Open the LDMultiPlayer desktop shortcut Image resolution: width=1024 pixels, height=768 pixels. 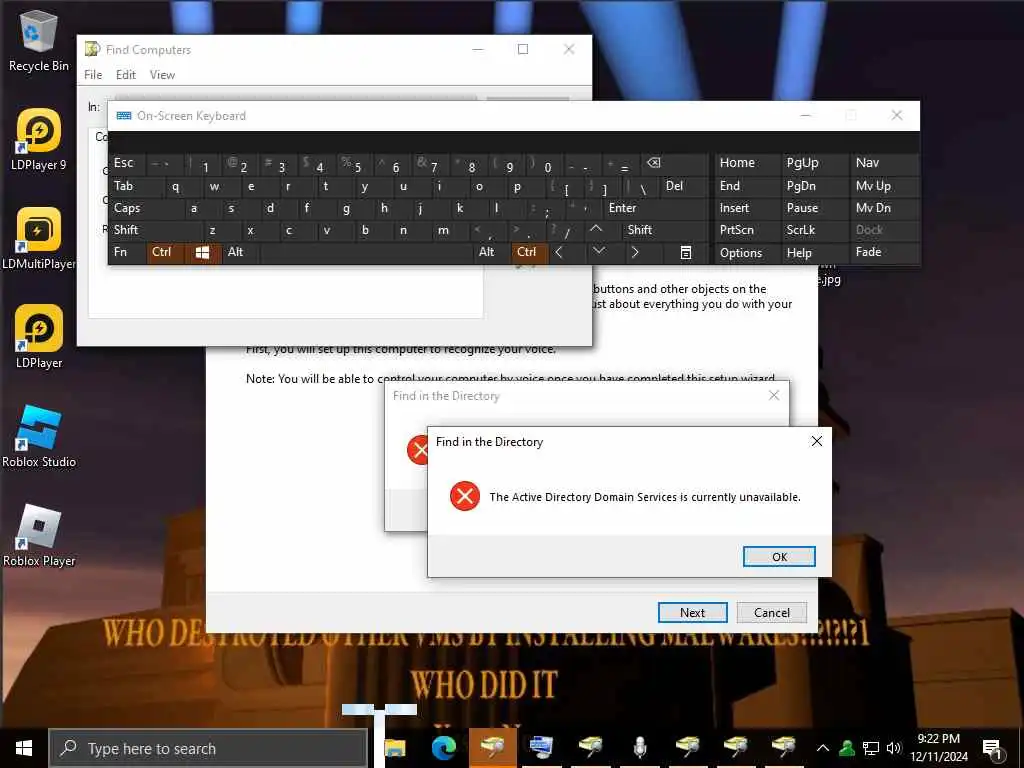[38, 239]
